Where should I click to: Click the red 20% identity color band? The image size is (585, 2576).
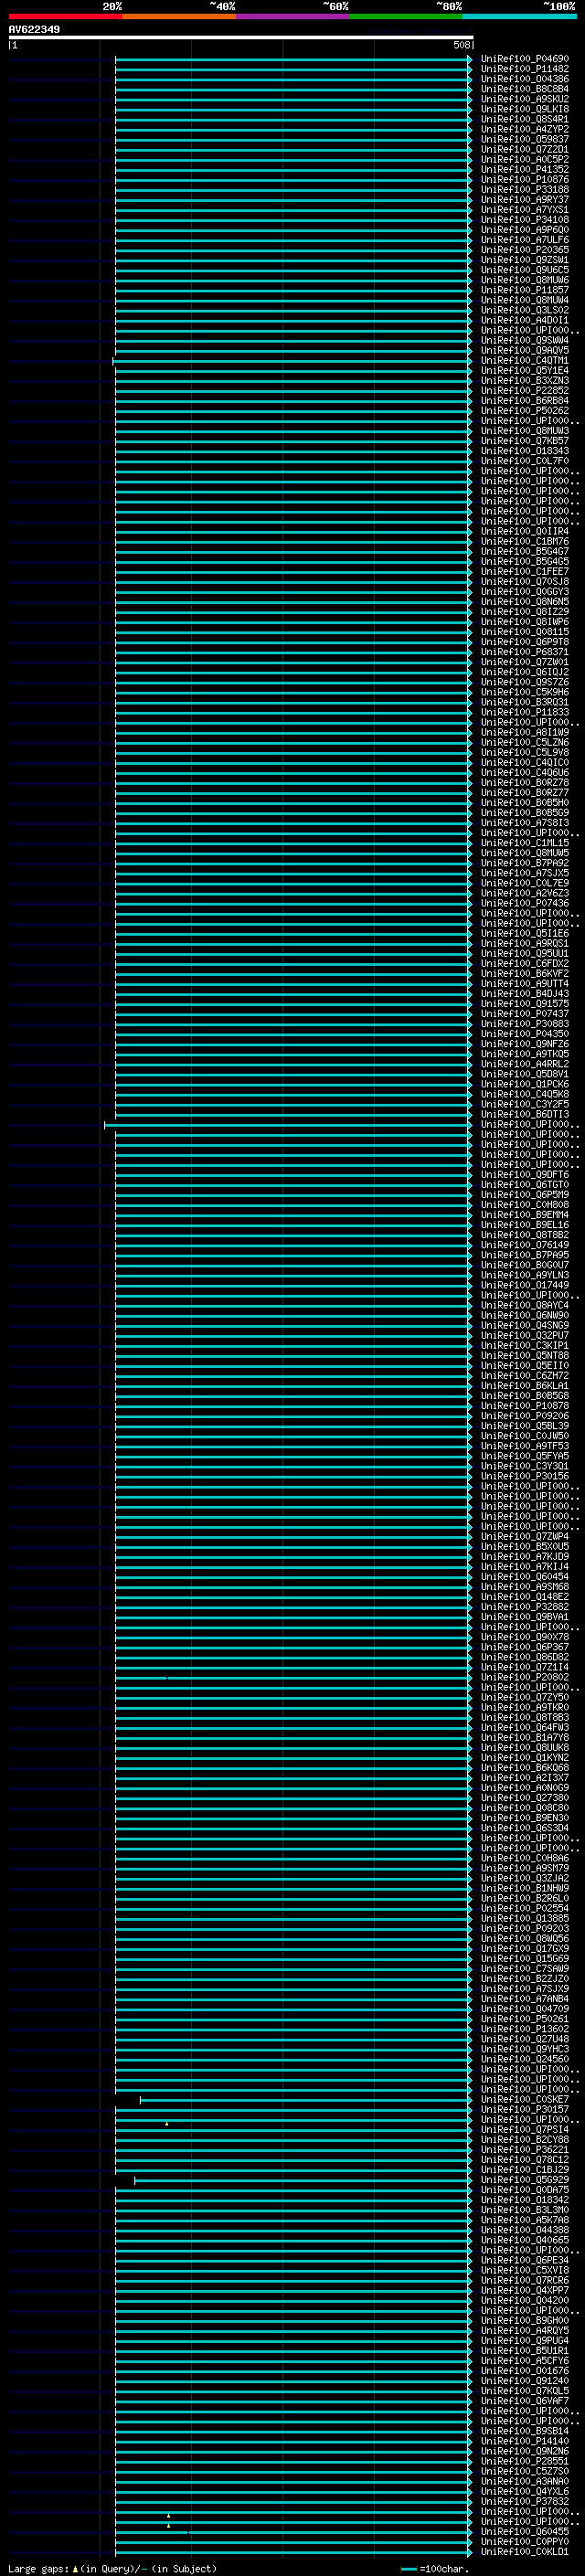65,16
